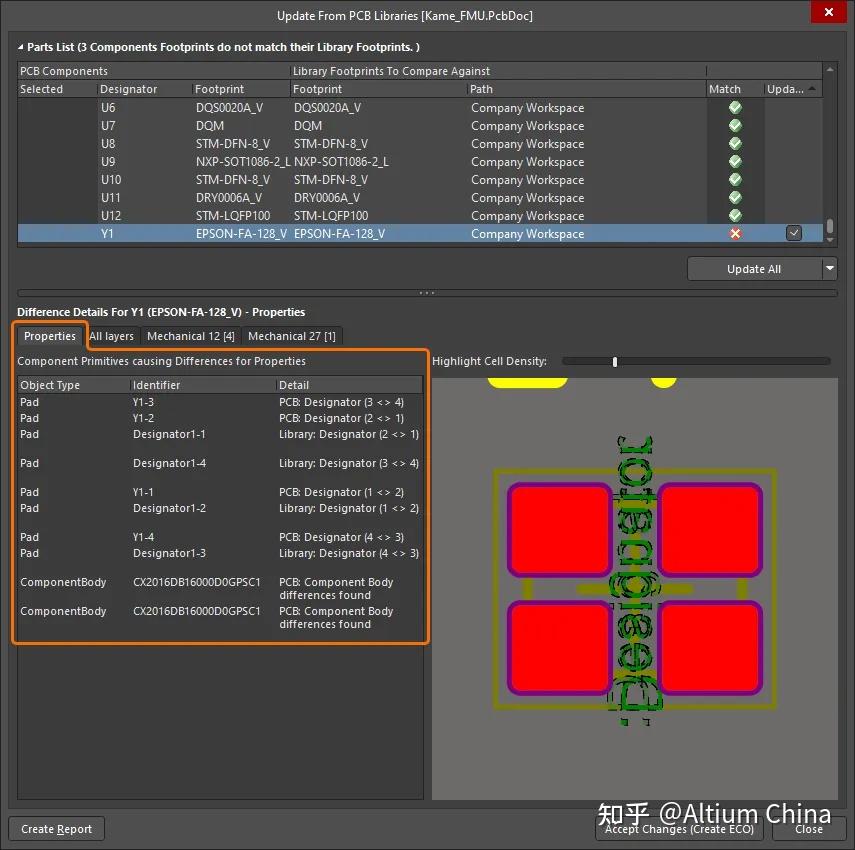This screenshot has width=855, height=850.
Task: Uncheck Y1's update checkbox
Action: tap(793, 232)
